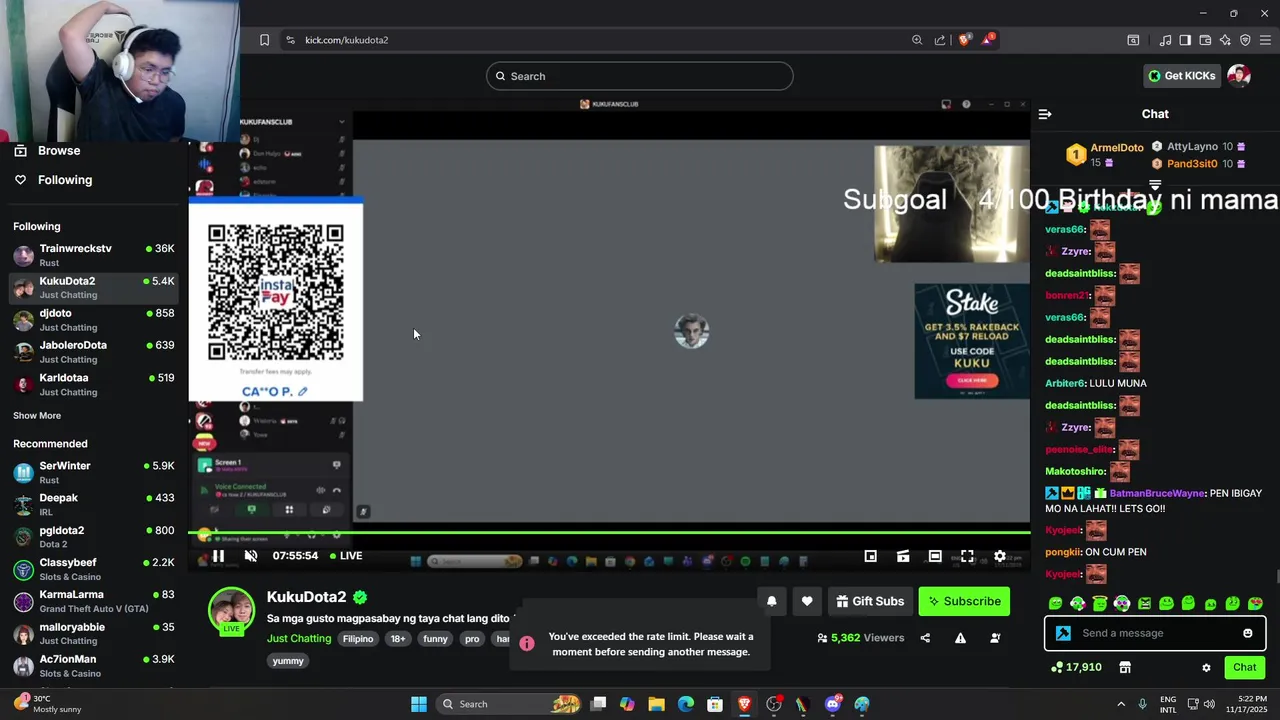Click the kick.com/kukudota2 address bar

click(x=346, y=40)
